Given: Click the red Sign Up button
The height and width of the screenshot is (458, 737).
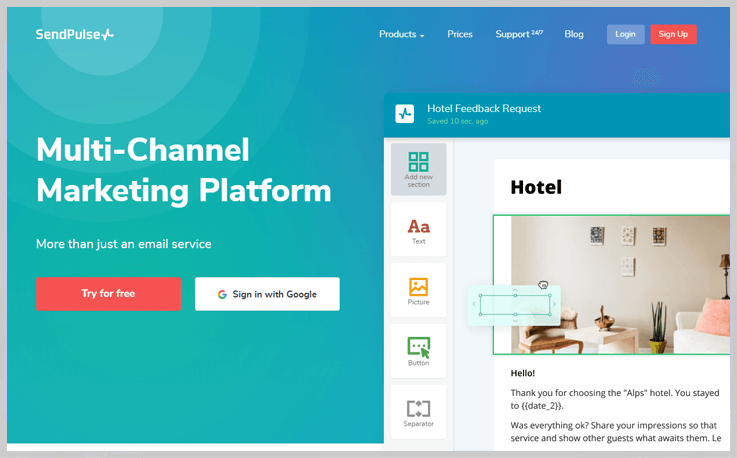Looking at the screenshot, I should [673, 34].
